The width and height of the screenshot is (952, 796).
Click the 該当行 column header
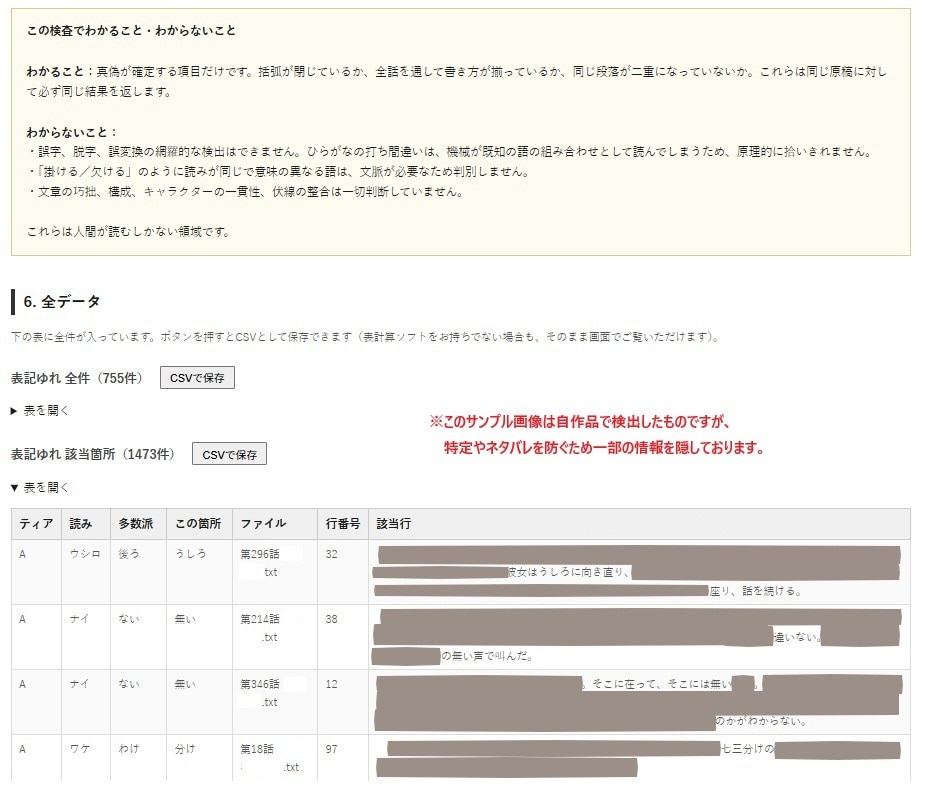(x=639, y=523)
